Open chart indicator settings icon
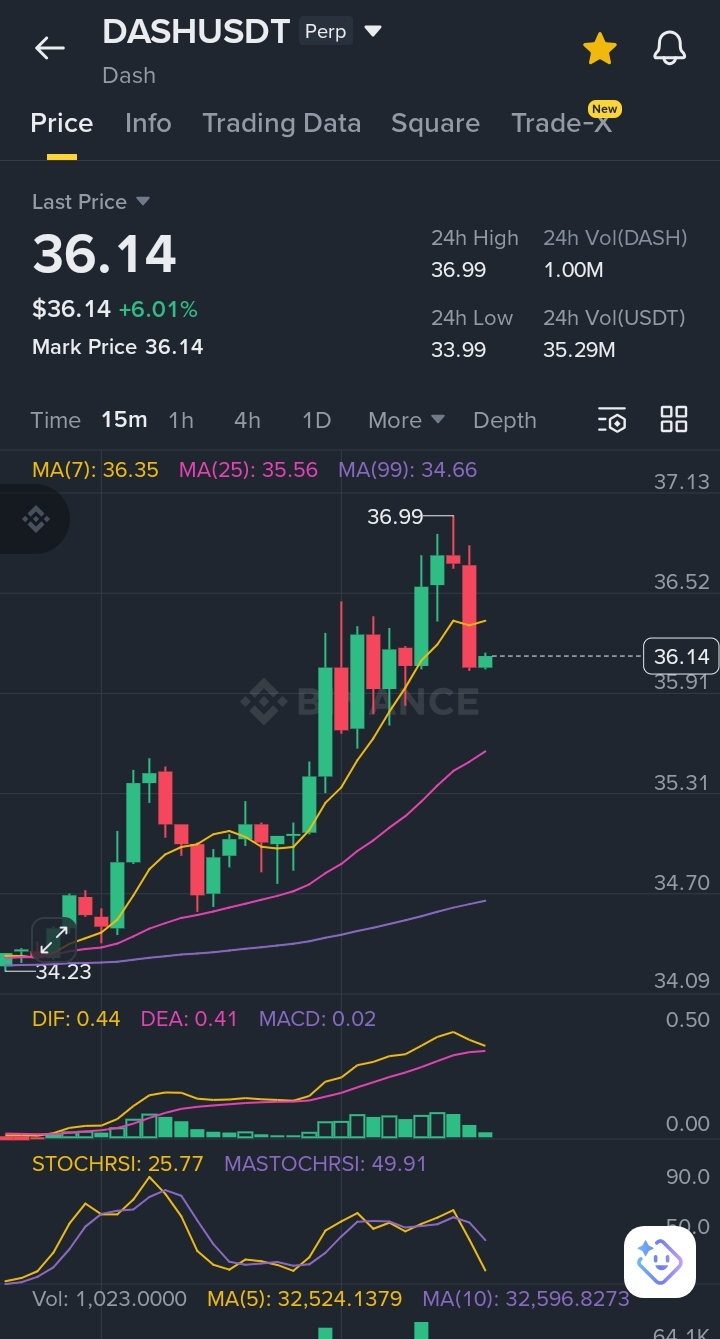 coord(612,420)
